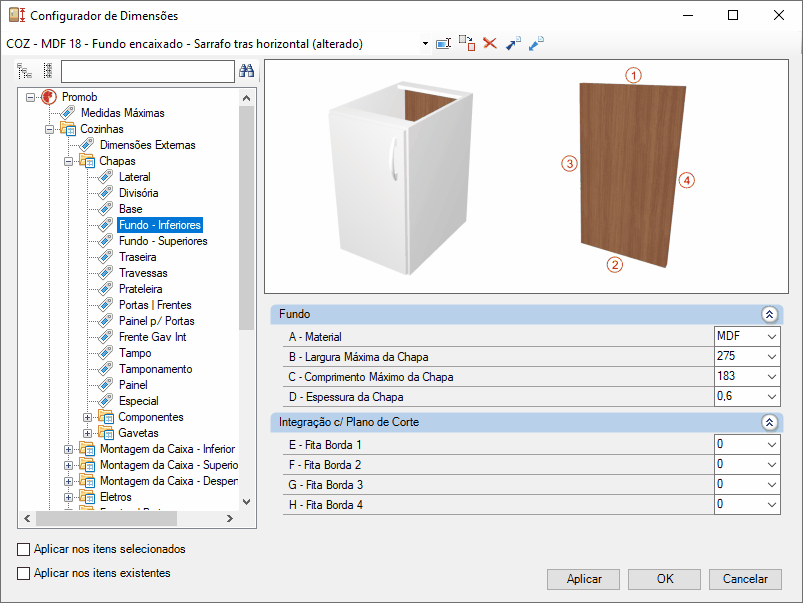Image resolution: width=803 pixels, height=603 pixels.
Task: Click the copy configuration icon
Action: (x=467, y=44)
